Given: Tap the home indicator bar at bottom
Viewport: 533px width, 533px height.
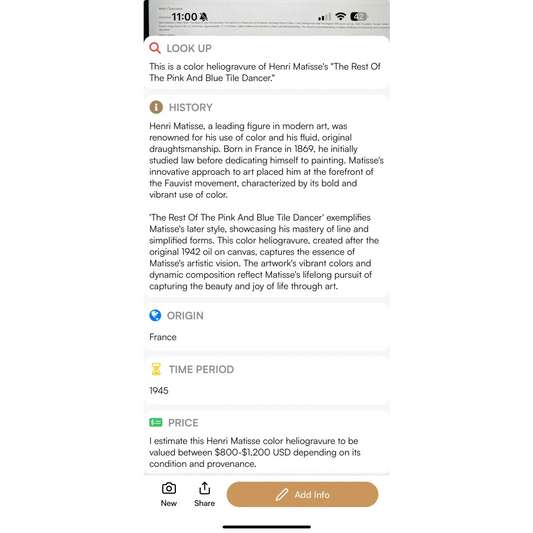Looking at the screenshot, I should pos(266,527).
